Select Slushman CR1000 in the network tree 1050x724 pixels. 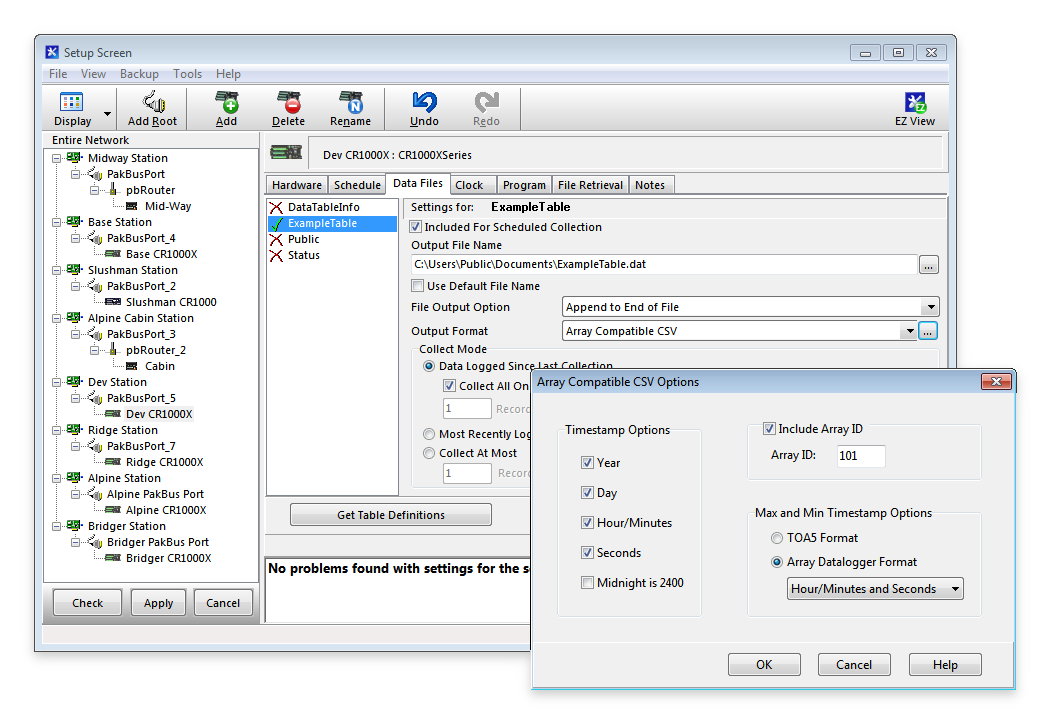click(170, 302)
